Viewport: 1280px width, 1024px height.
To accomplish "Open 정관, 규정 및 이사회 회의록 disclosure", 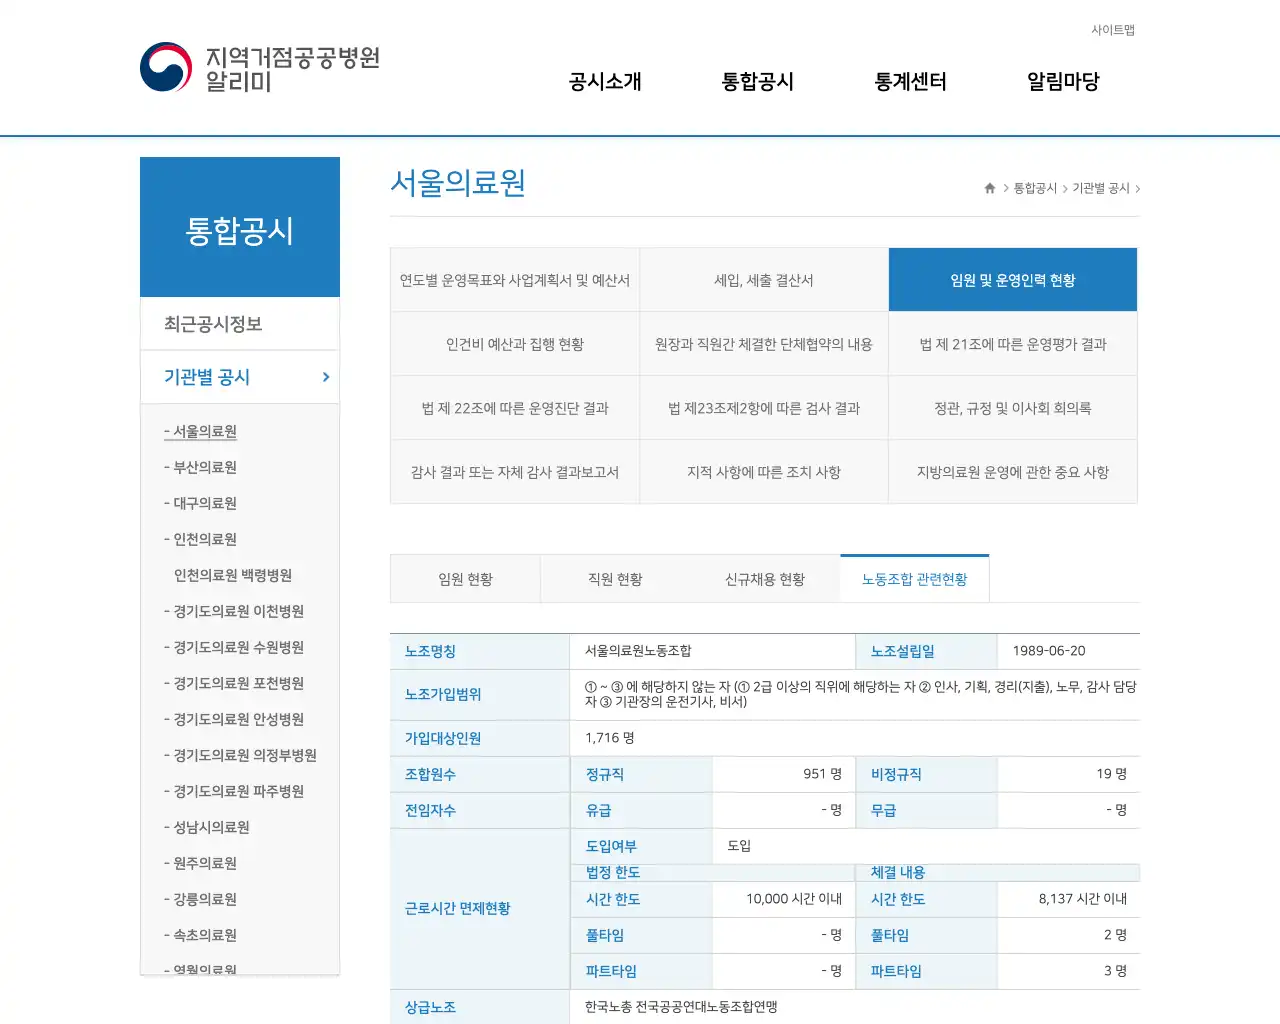I will (x=1012, y=408).
